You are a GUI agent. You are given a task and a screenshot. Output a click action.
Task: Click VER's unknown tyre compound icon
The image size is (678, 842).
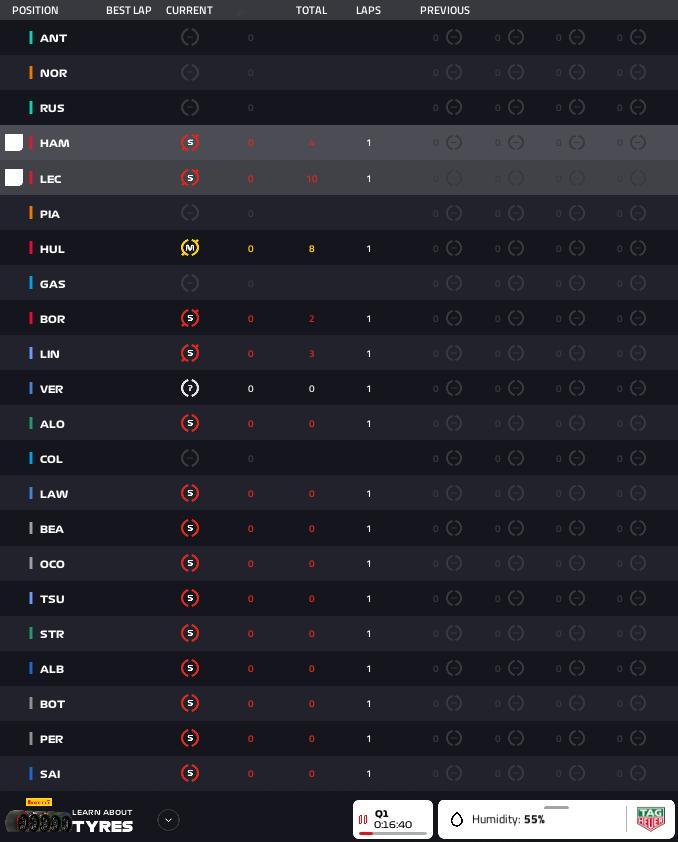point(189,388)
